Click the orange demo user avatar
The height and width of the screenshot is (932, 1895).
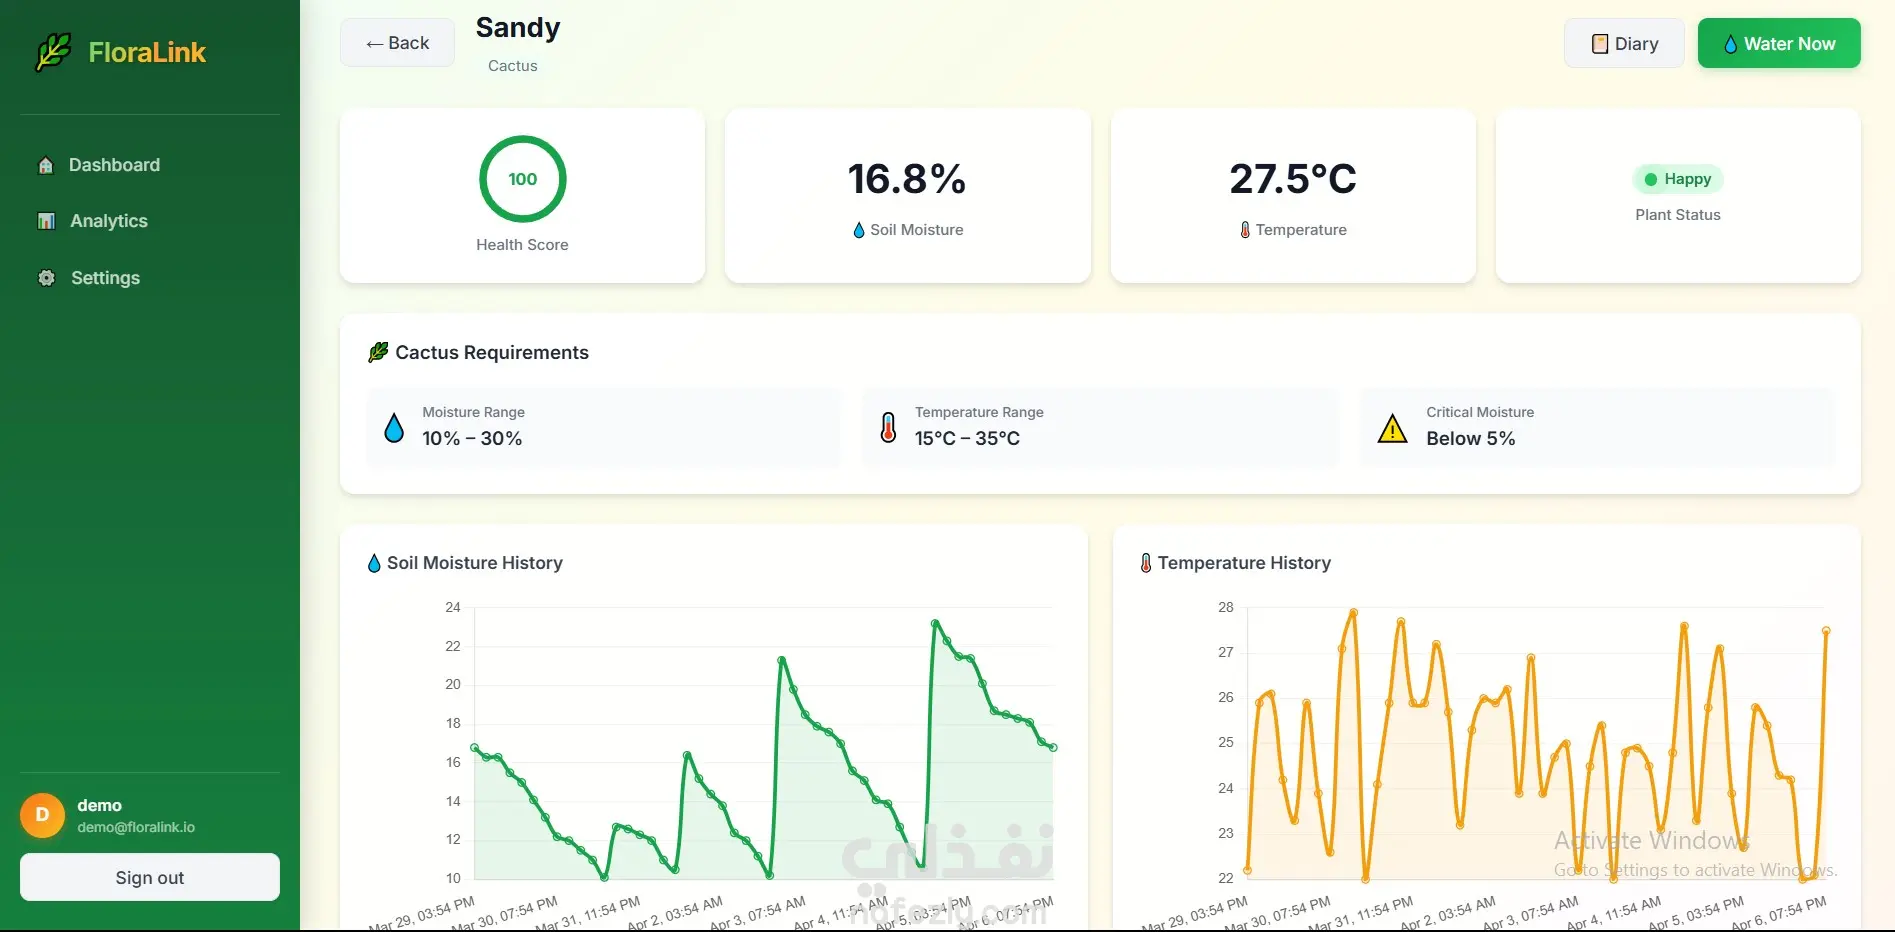point(42,815)
